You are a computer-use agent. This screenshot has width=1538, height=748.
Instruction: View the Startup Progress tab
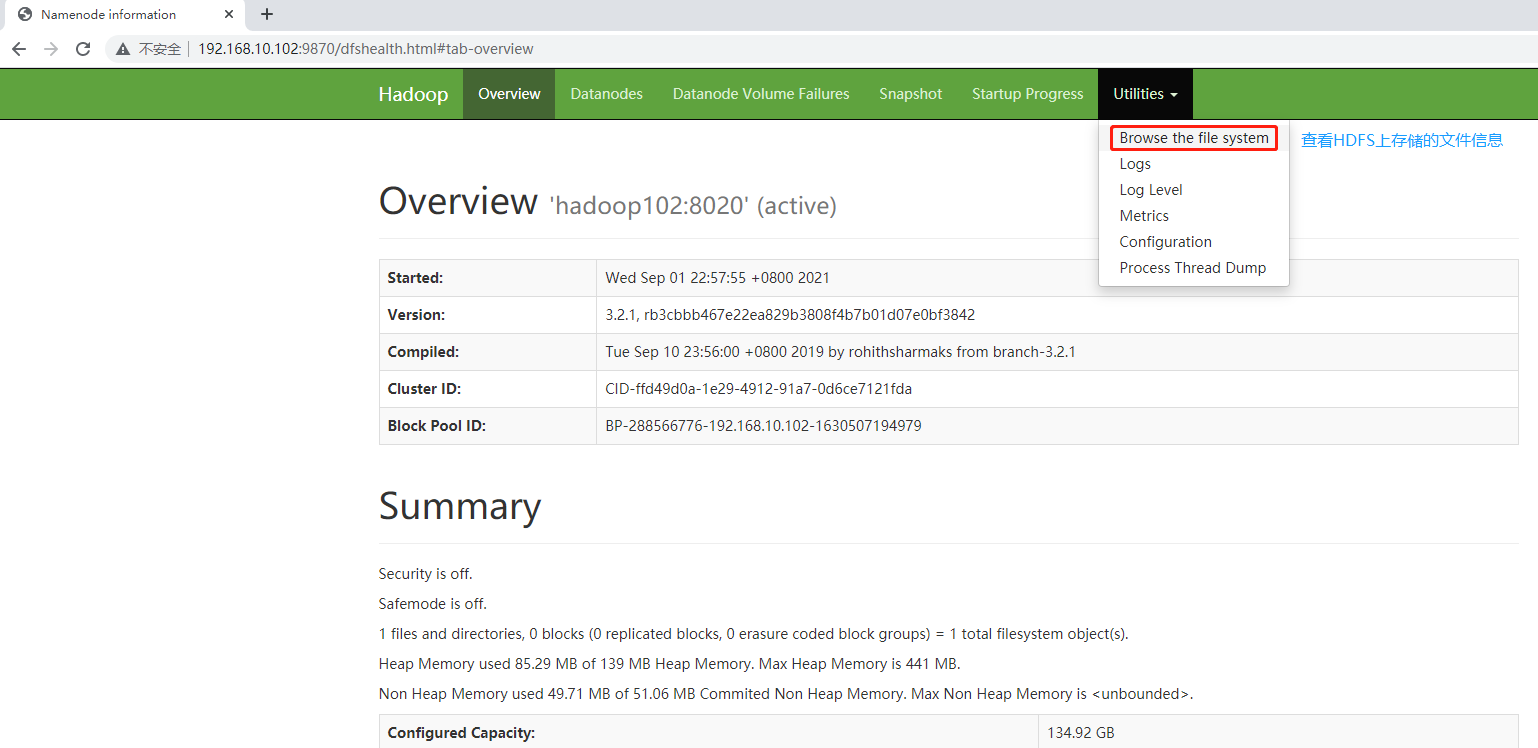tap(1027, 94)
